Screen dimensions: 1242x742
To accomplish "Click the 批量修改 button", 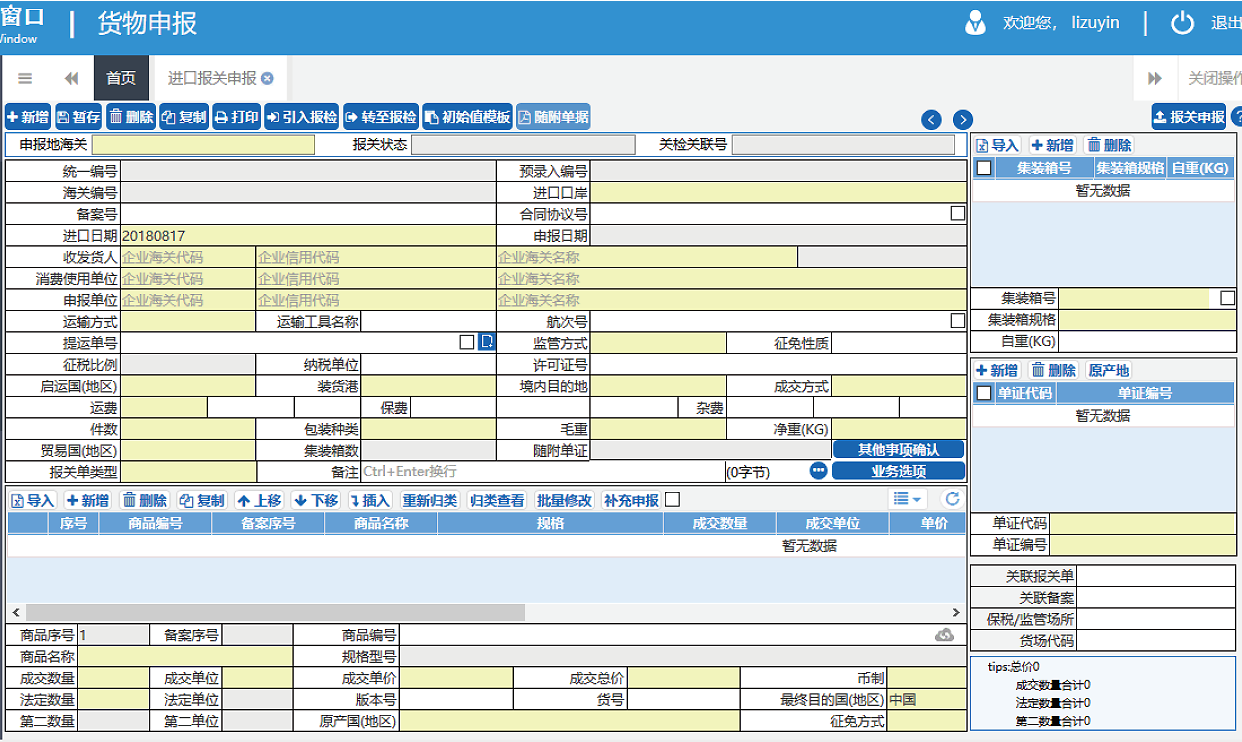I will coord(565,500).
